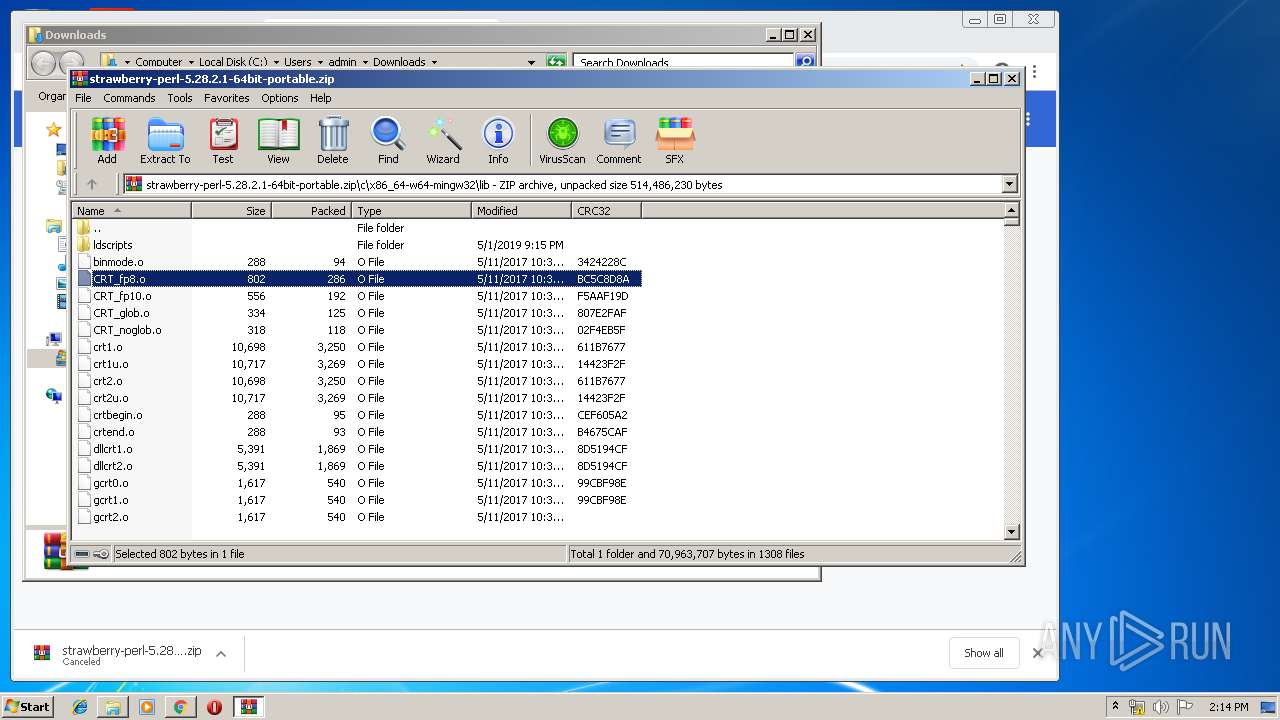Select file CRT_noglob.o
1280x720 pixels.
(x=357, y=330)
